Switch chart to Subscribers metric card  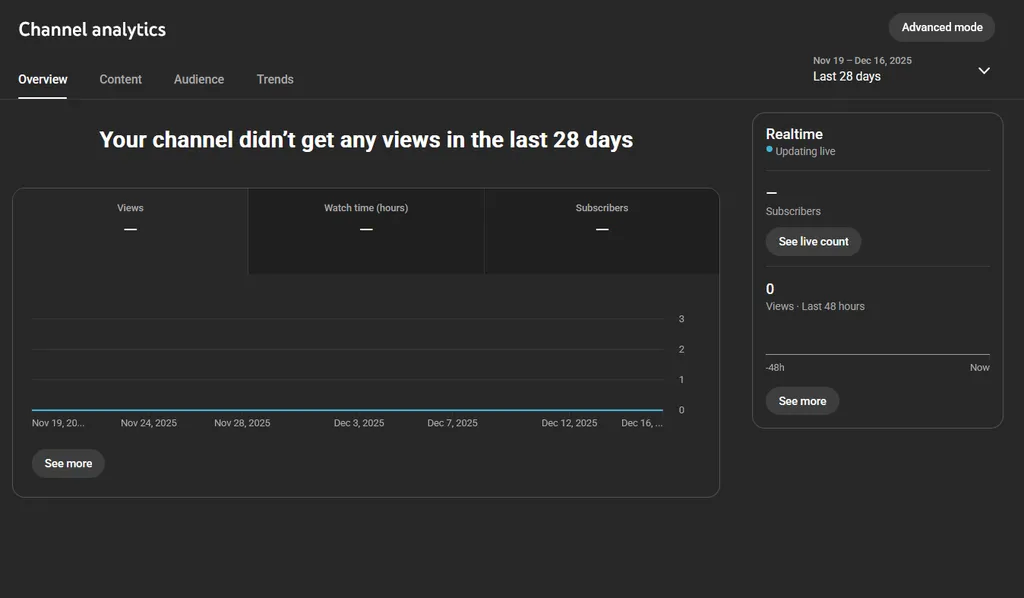pyautogui.click(x=602, y=230)
